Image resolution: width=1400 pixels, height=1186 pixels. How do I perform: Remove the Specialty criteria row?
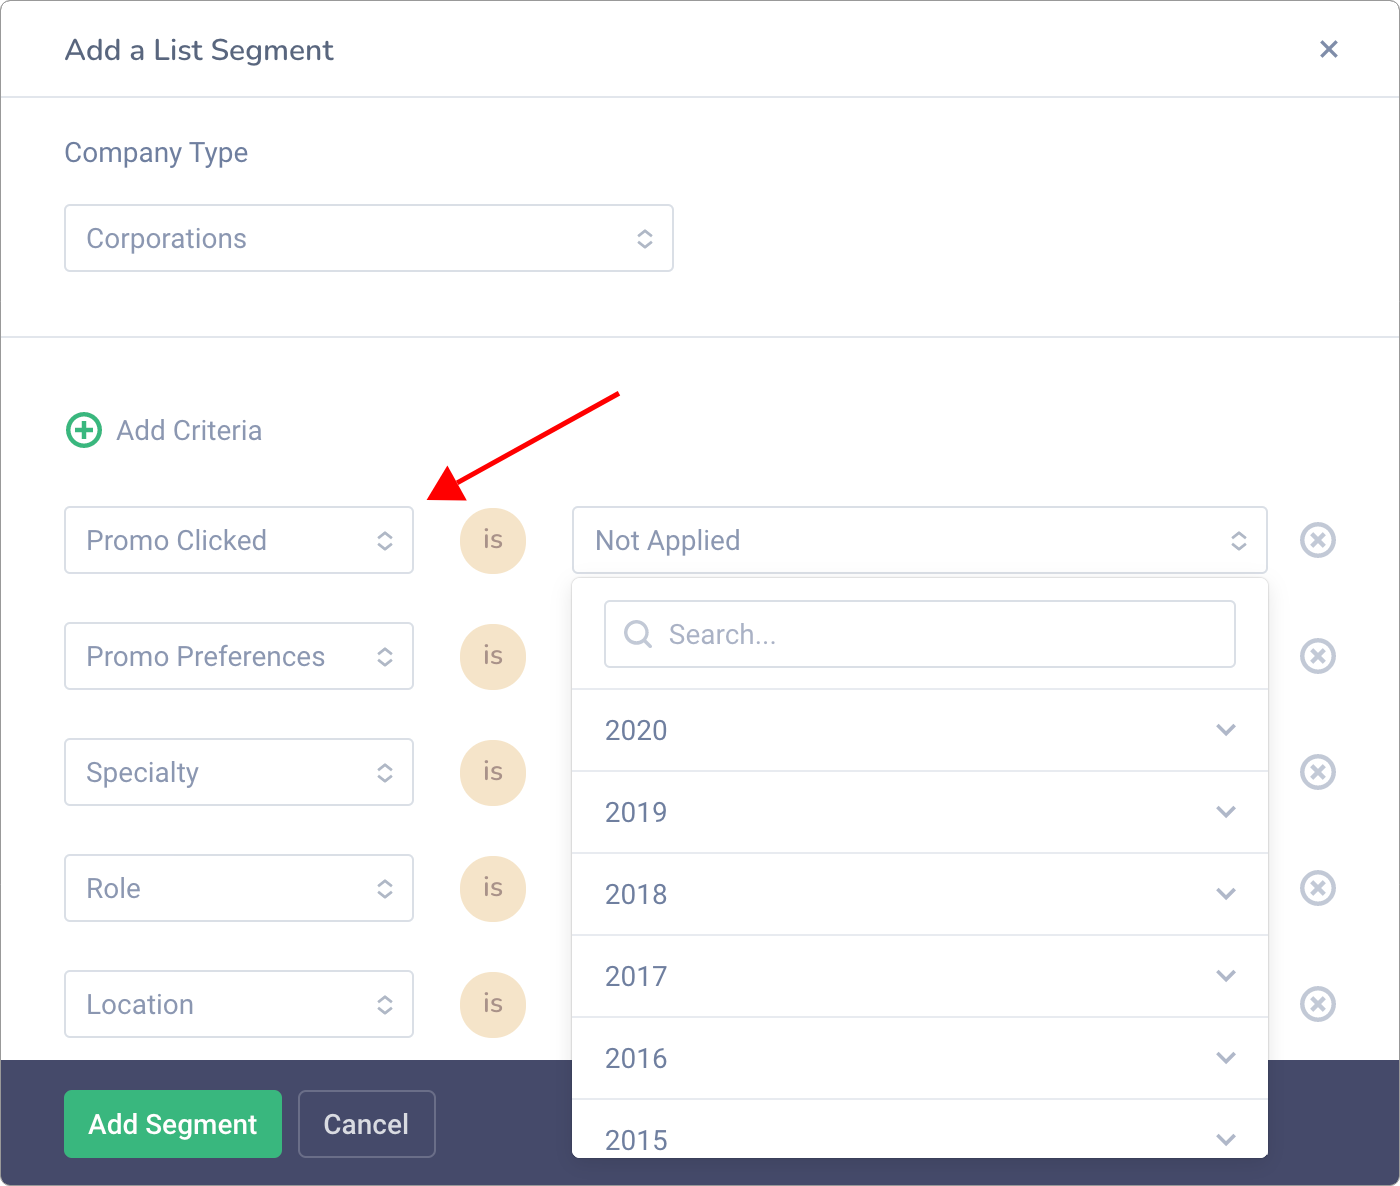point(1318,772)
